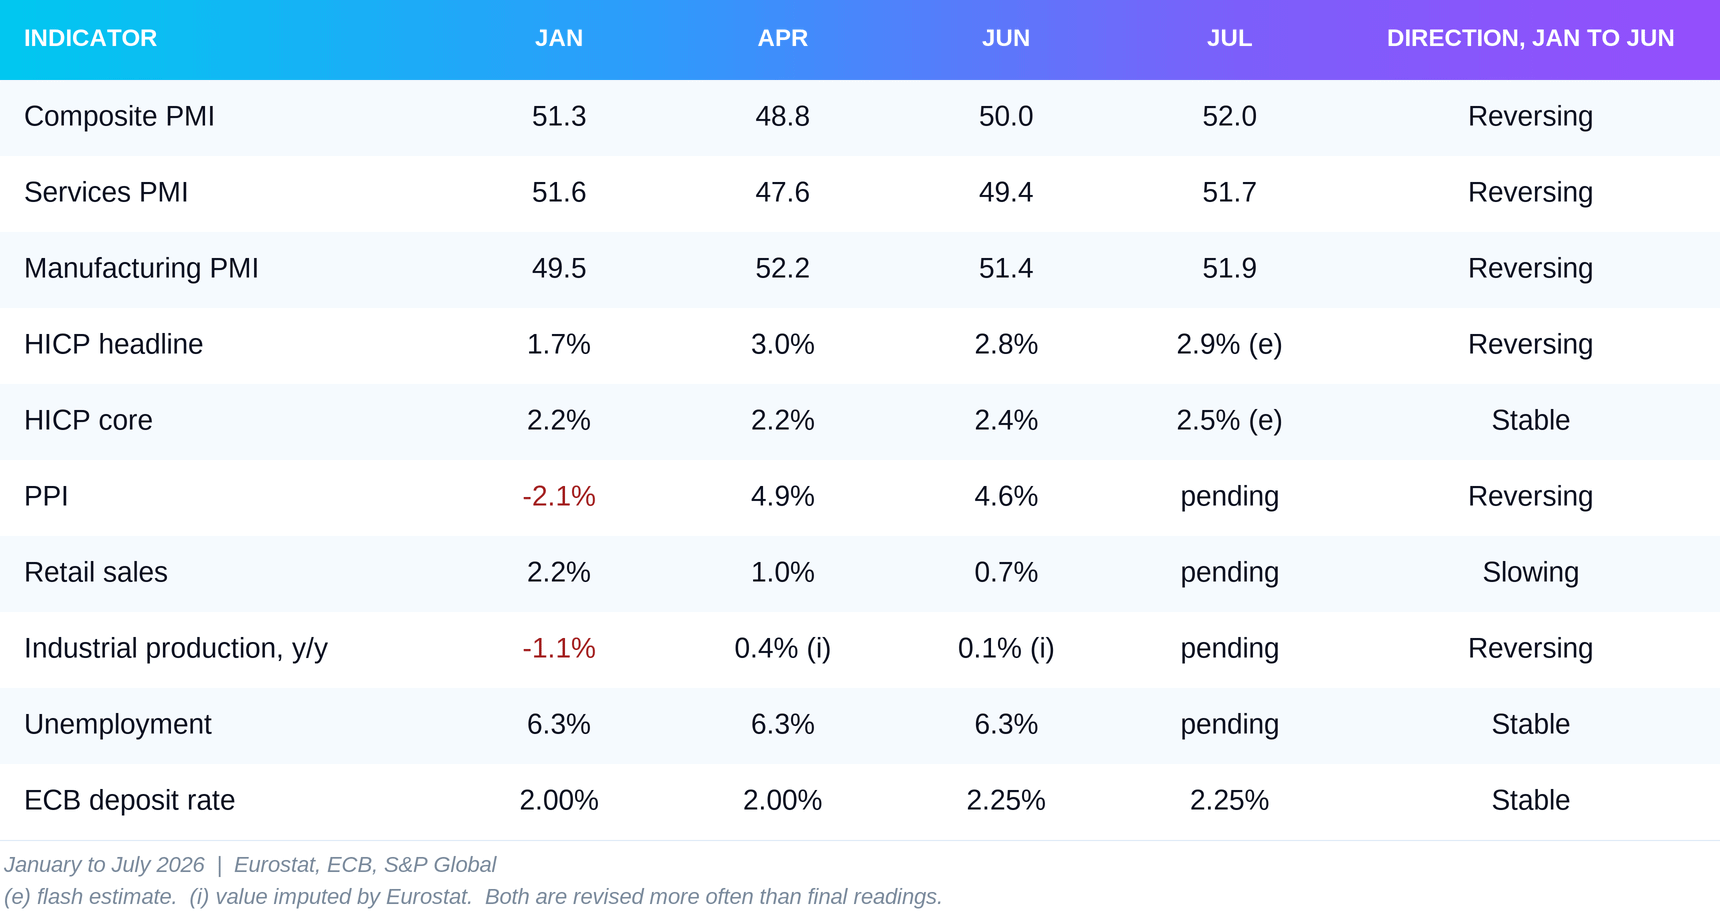Select the Composite PMI row label

tap(119, 116)
